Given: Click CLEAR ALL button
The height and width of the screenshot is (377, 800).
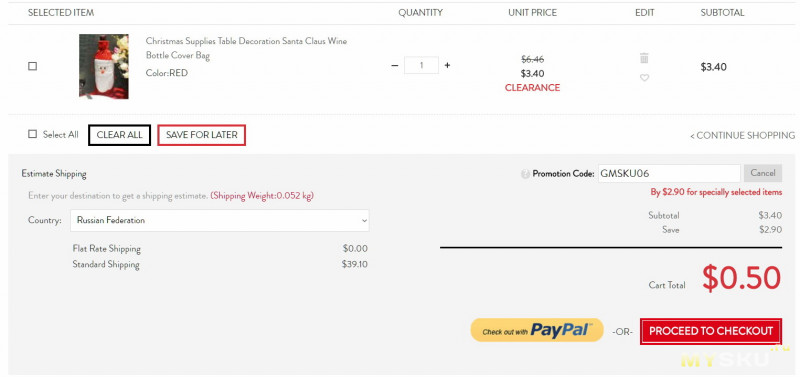Looking at the screenshot, I should pos(119,135).
